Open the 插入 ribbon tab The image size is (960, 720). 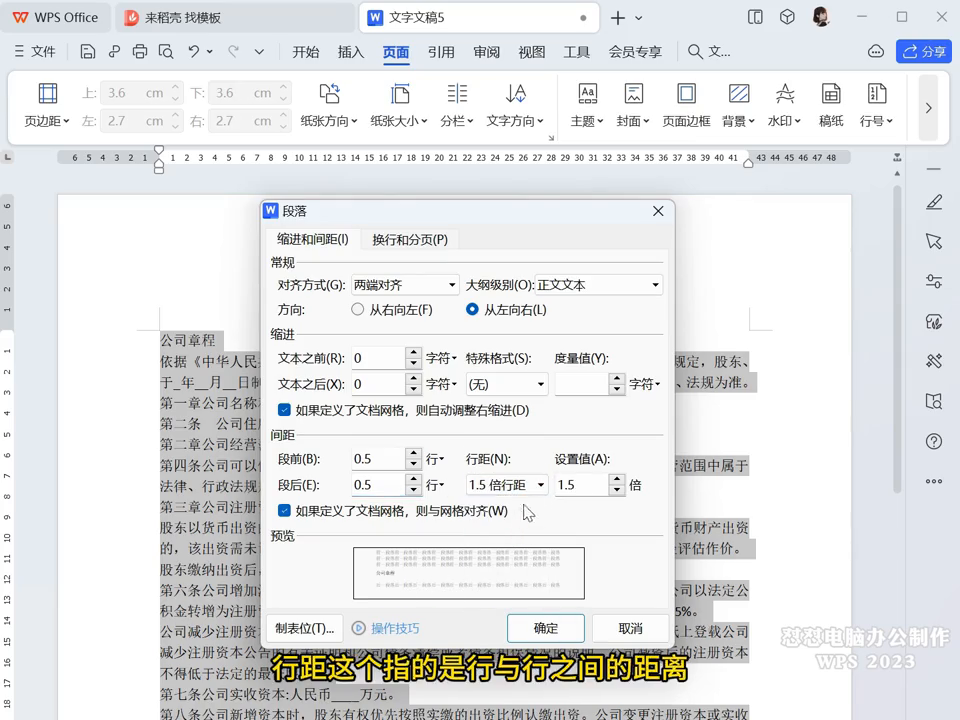click(x=349, y=52)
